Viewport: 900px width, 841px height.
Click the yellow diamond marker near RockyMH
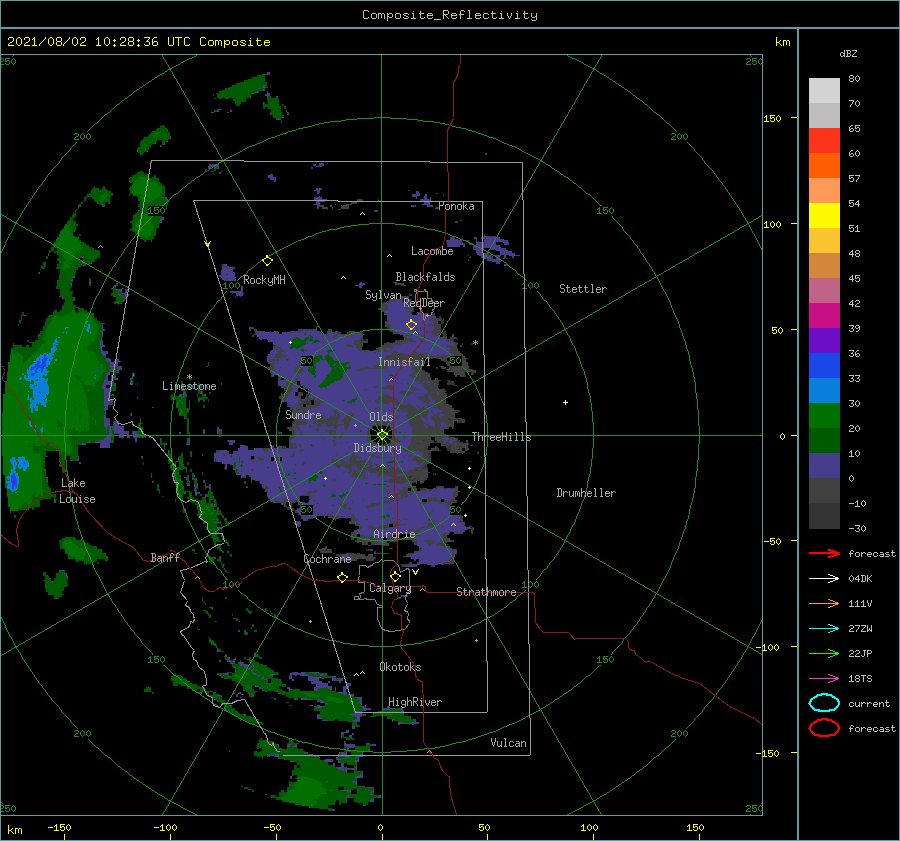[x=267, y=261]
